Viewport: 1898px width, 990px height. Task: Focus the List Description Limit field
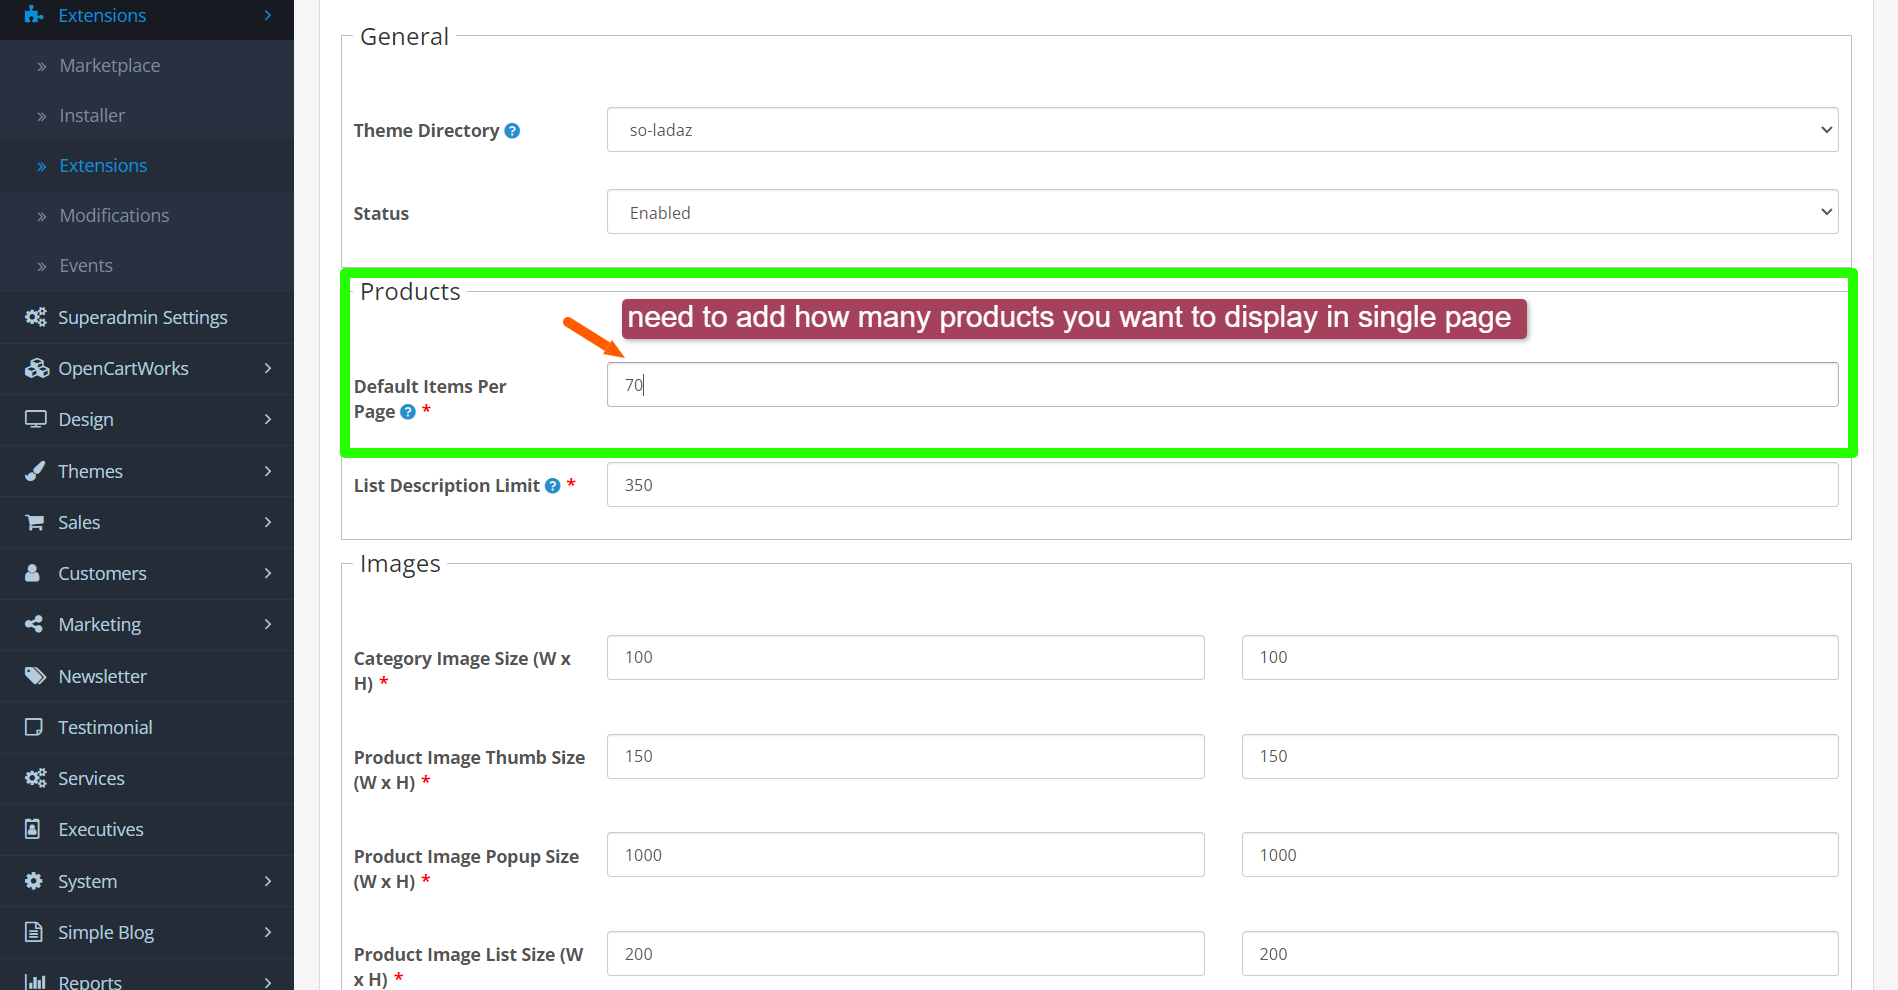(1222, 484)
